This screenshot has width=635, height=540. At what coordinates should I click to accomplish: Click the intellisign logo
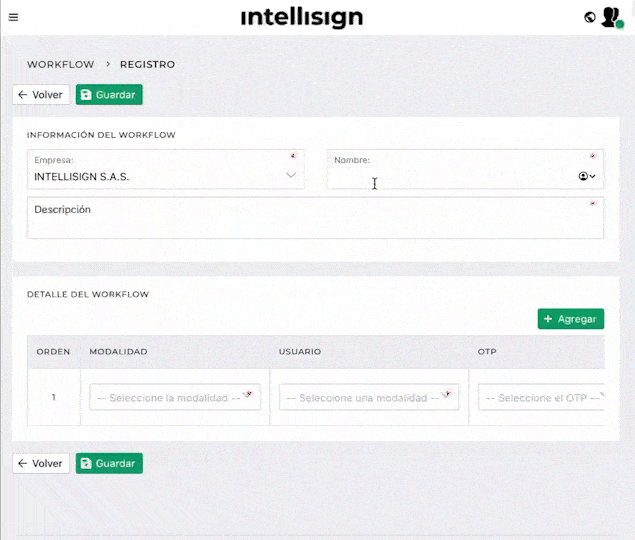tap(302, 17)
